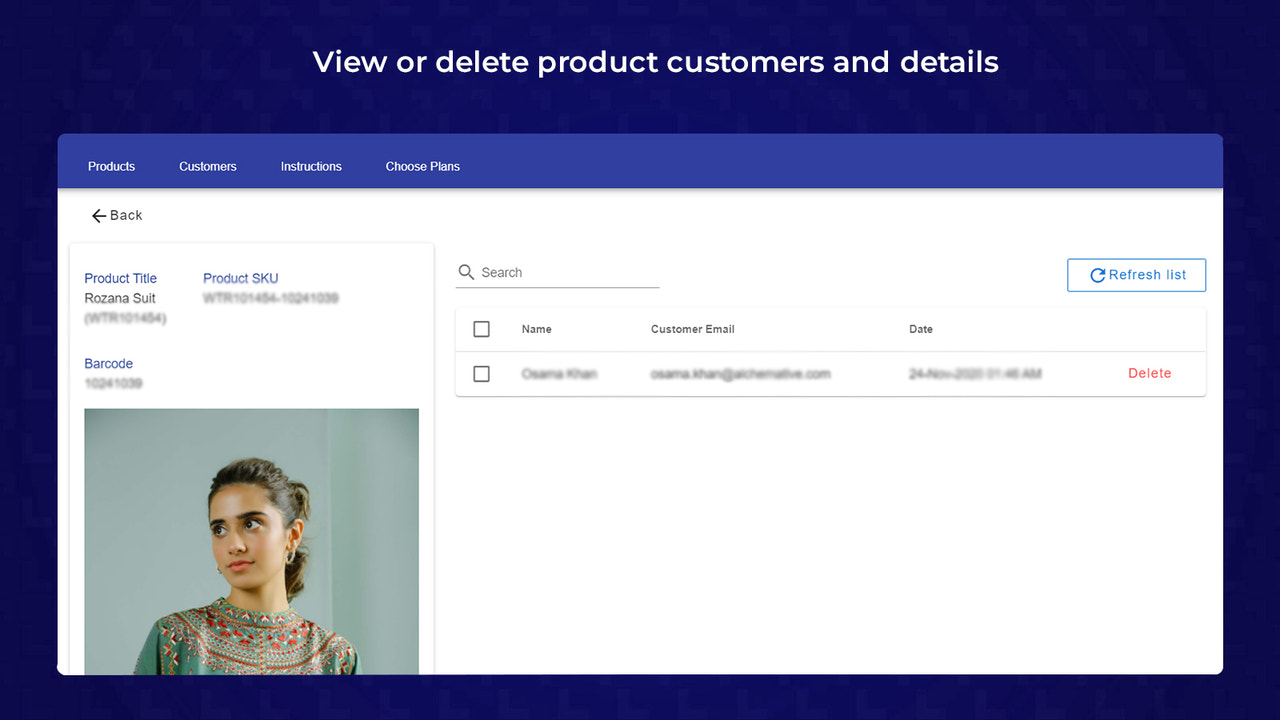Screen dimensions: 1280x720
Task: Select the Name column header
Action: coord(536,328)
